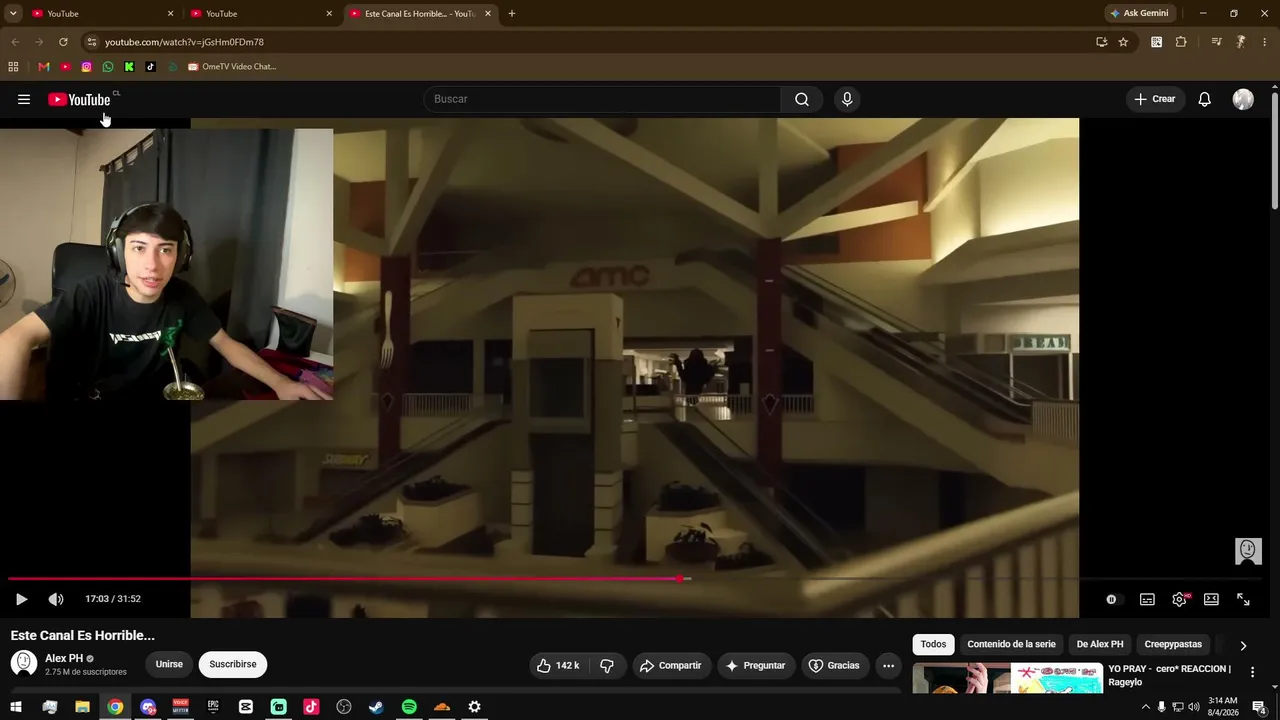
Task: Click the search magnifier button
Action: click(802, 99)
